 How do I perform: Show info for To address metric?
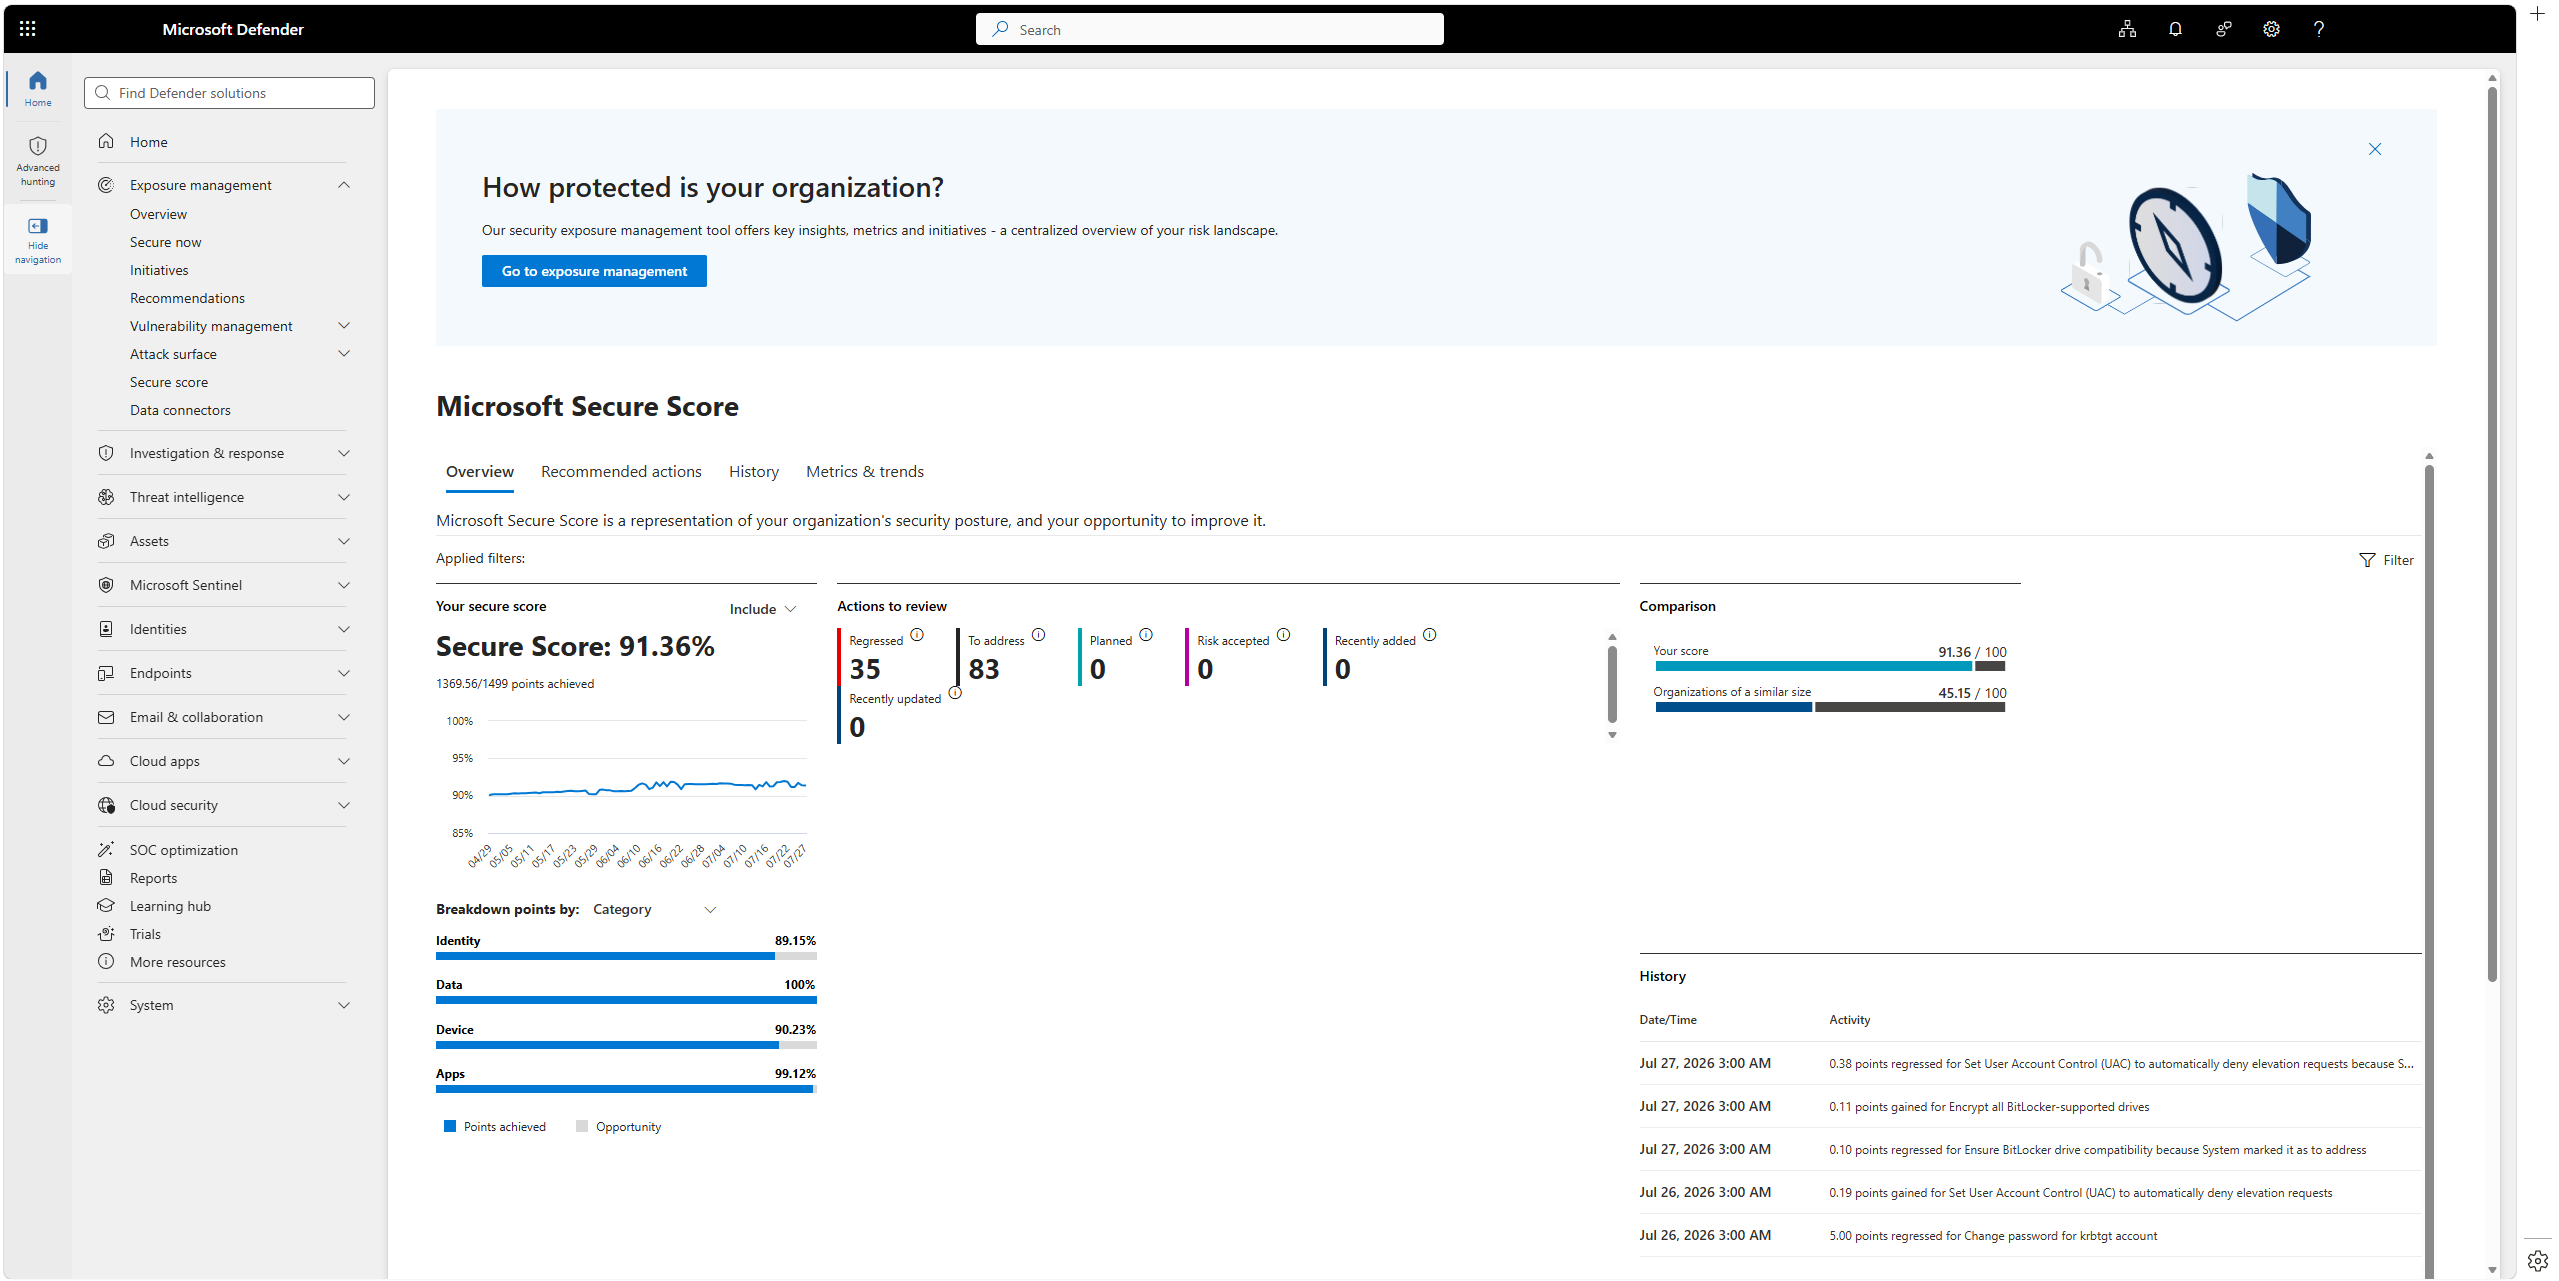(x=1038, y=635)
